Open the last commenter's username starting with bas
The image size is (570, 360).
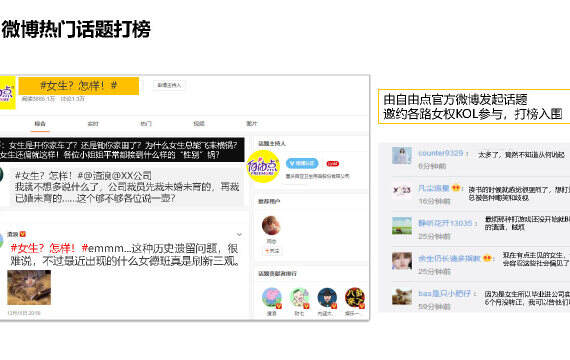coord(444,293)
